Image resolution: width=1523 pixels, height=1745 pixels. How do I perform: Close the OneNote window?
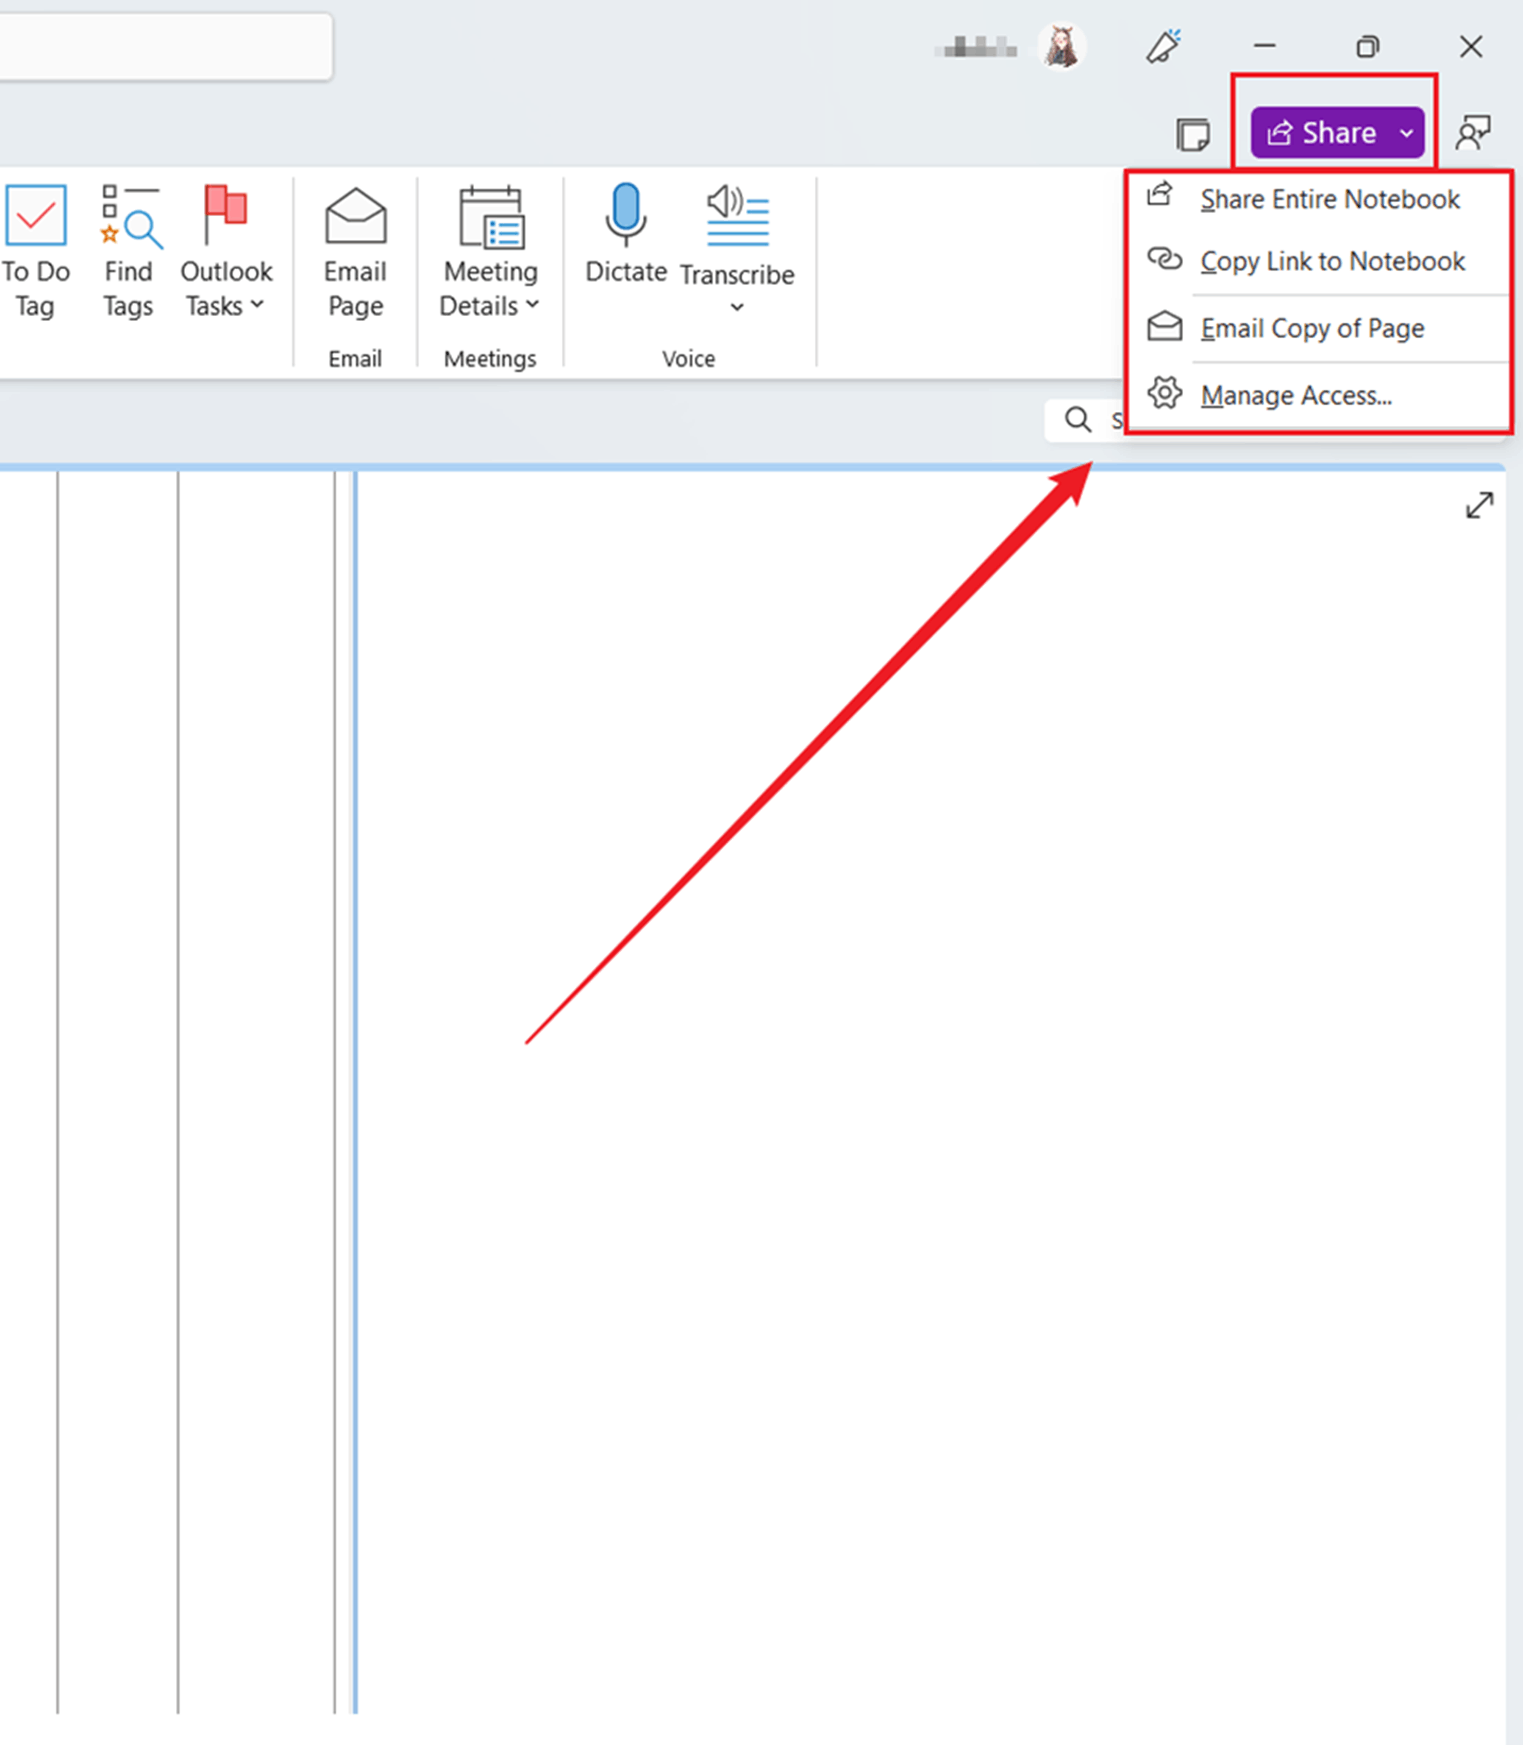(x=1470, y=46)
